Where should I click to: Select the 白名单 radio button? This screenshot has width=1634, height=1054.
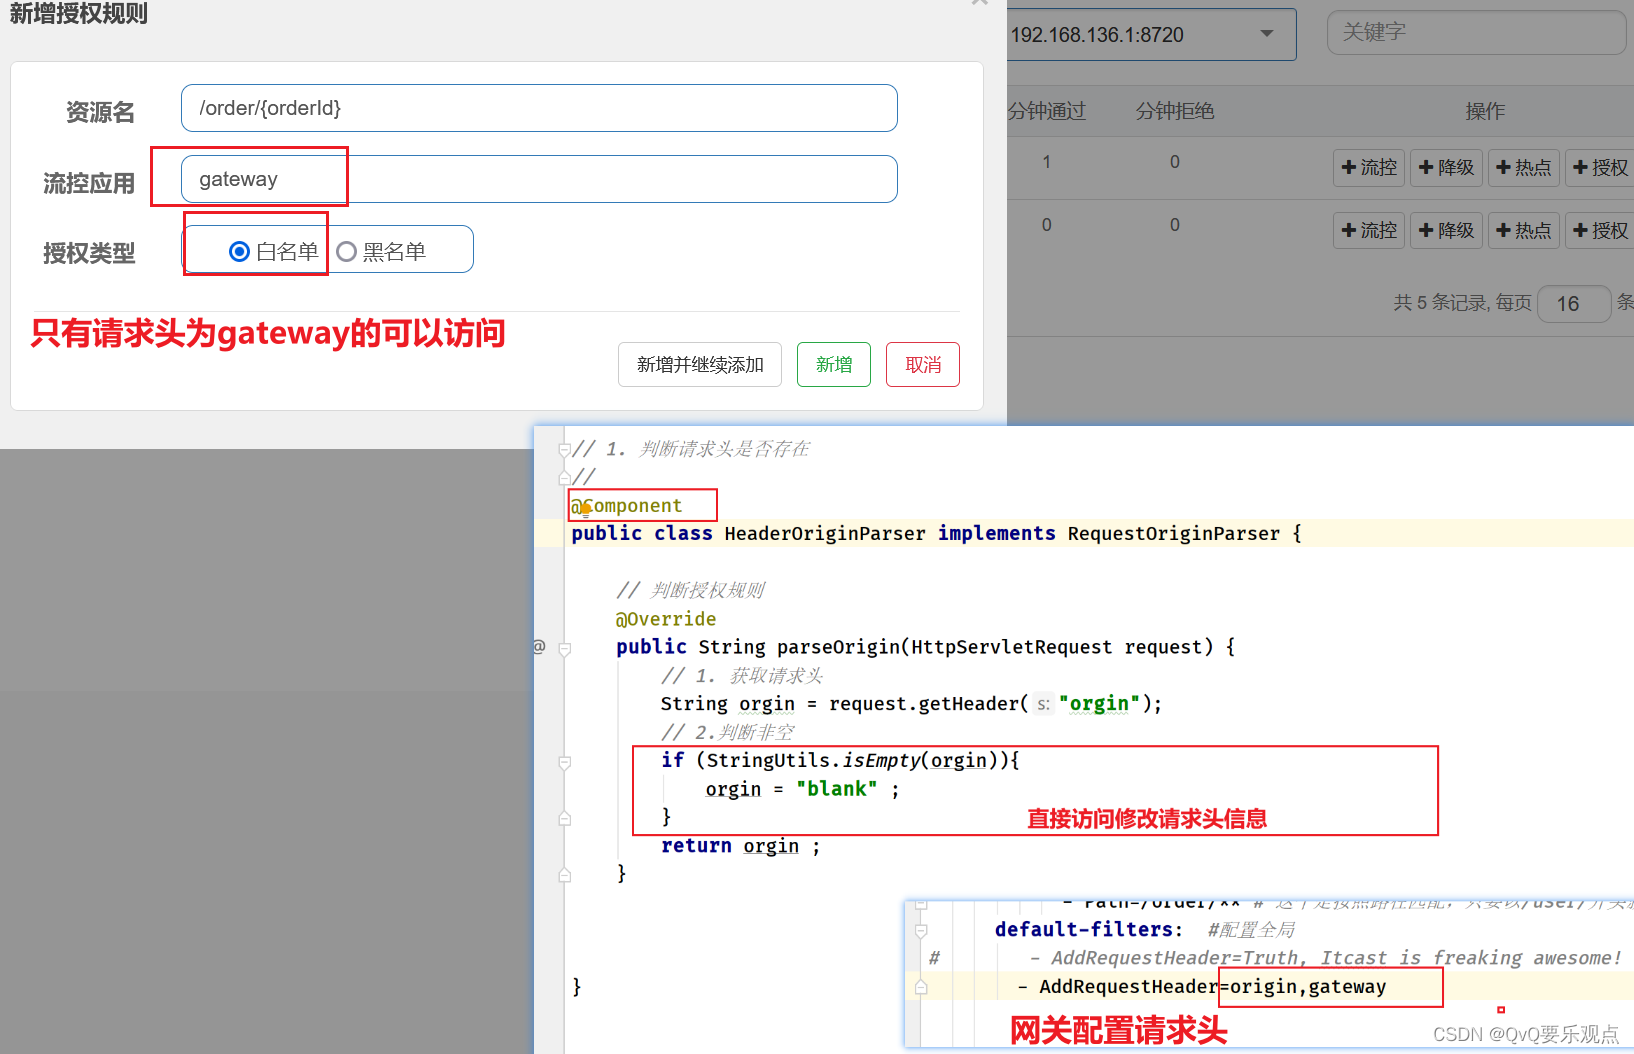tap(239, 252)
